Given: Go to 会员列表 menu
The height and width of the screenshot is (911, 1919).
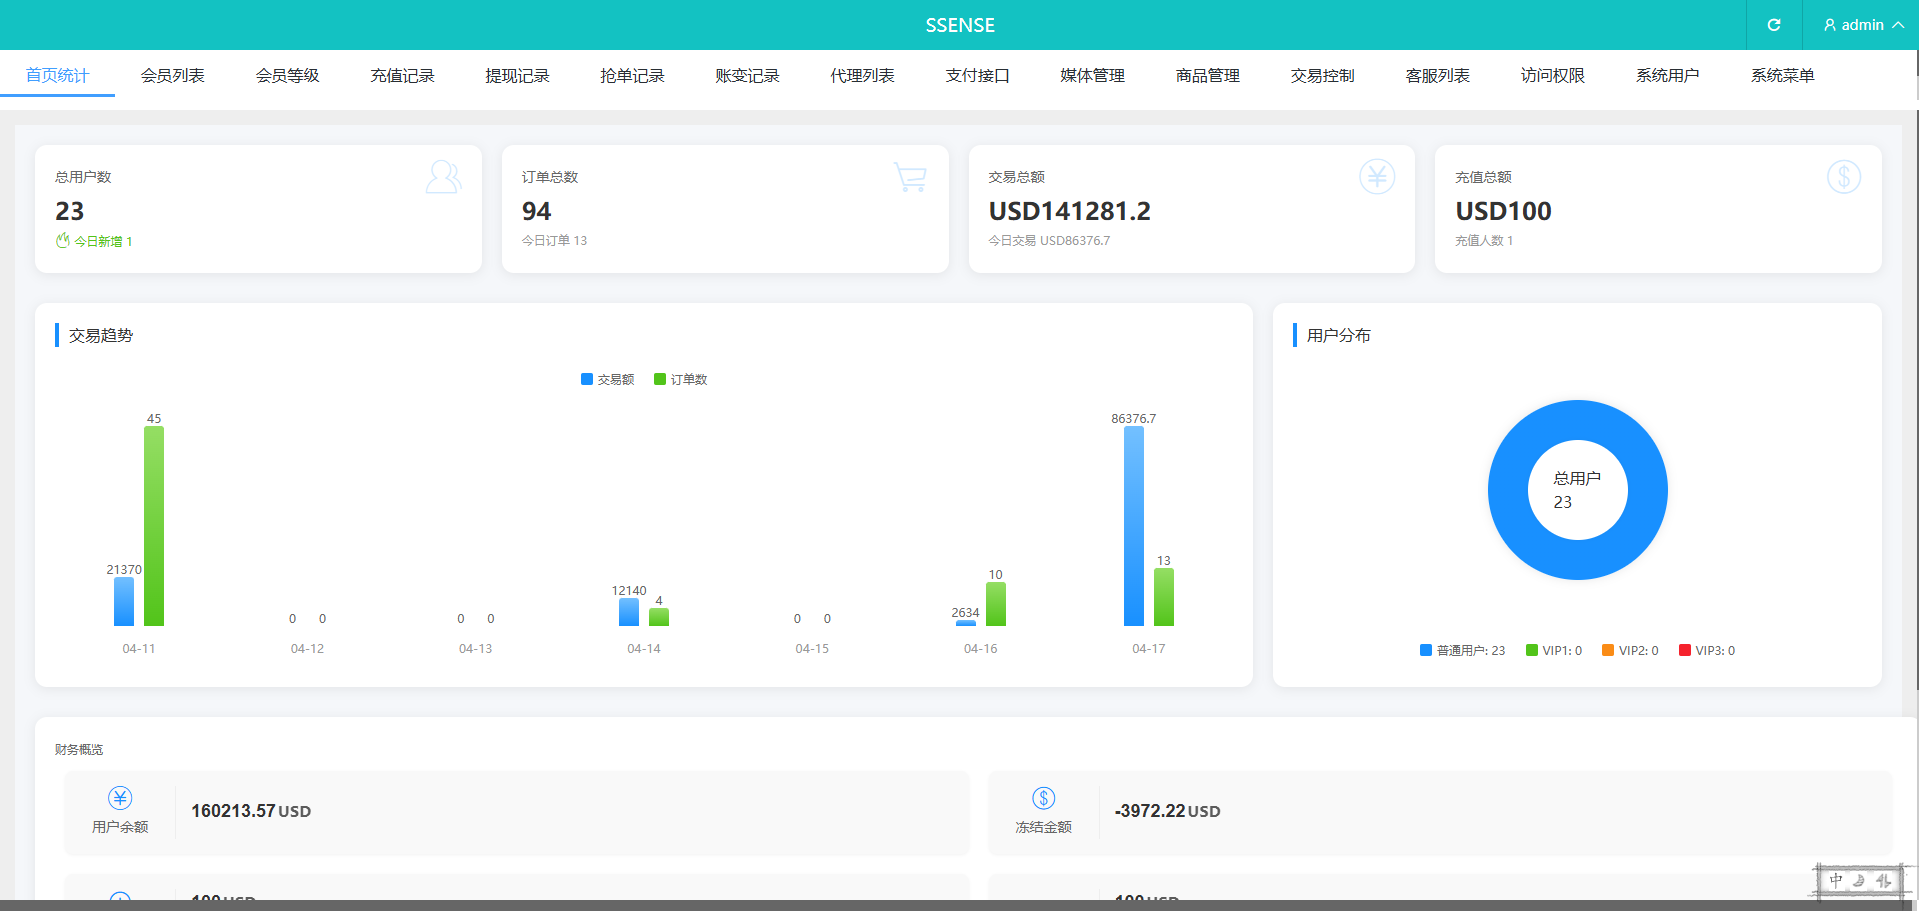Looking at the screenshot, I should click(172, 75).
